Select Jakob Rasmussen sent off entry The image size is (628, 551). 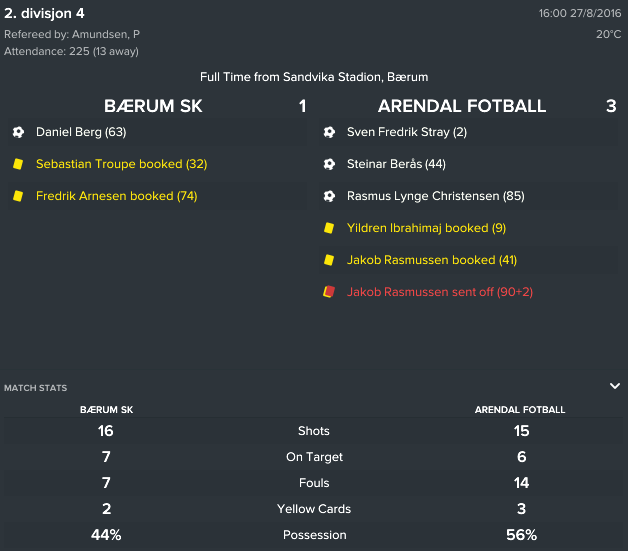(440, 292)
